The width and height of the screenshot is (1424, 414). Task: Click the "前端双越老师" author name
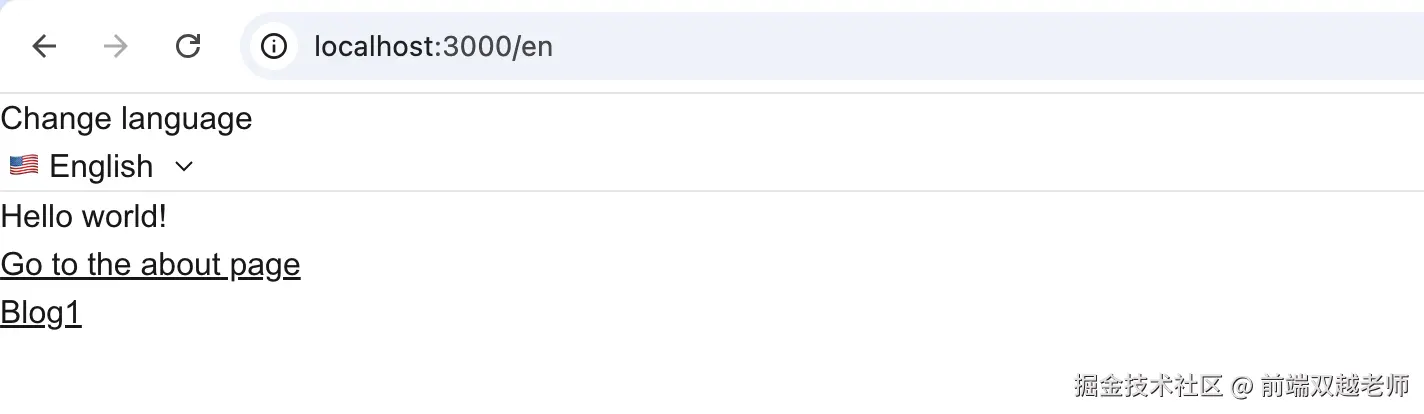[x=1336, y=386]
